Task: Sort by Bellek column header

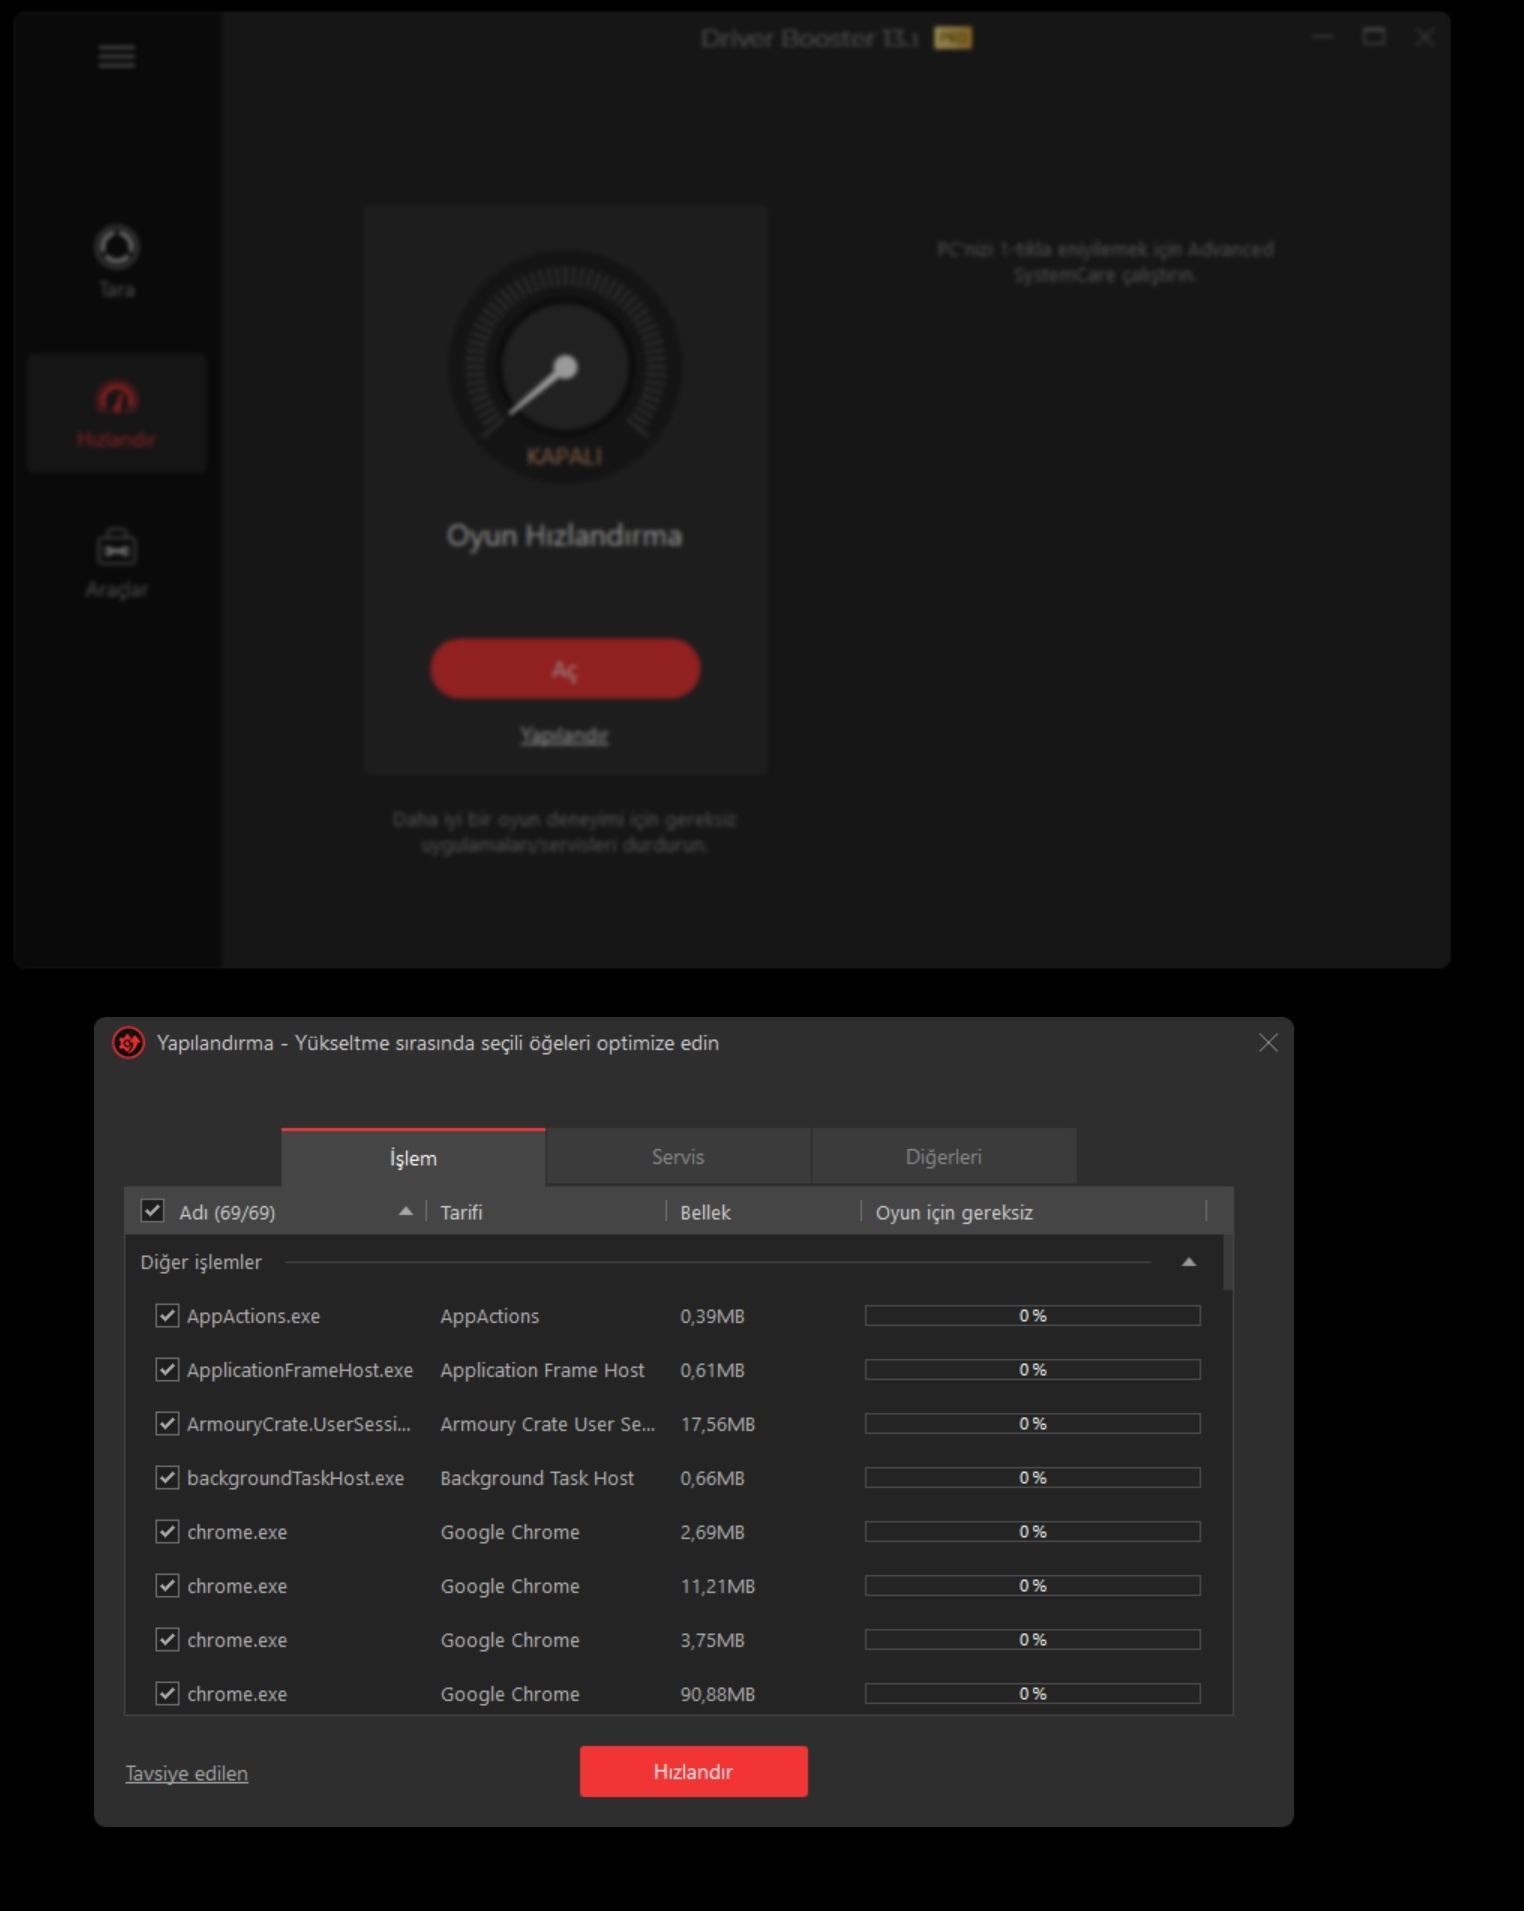Action: [x=705, y=1212]
